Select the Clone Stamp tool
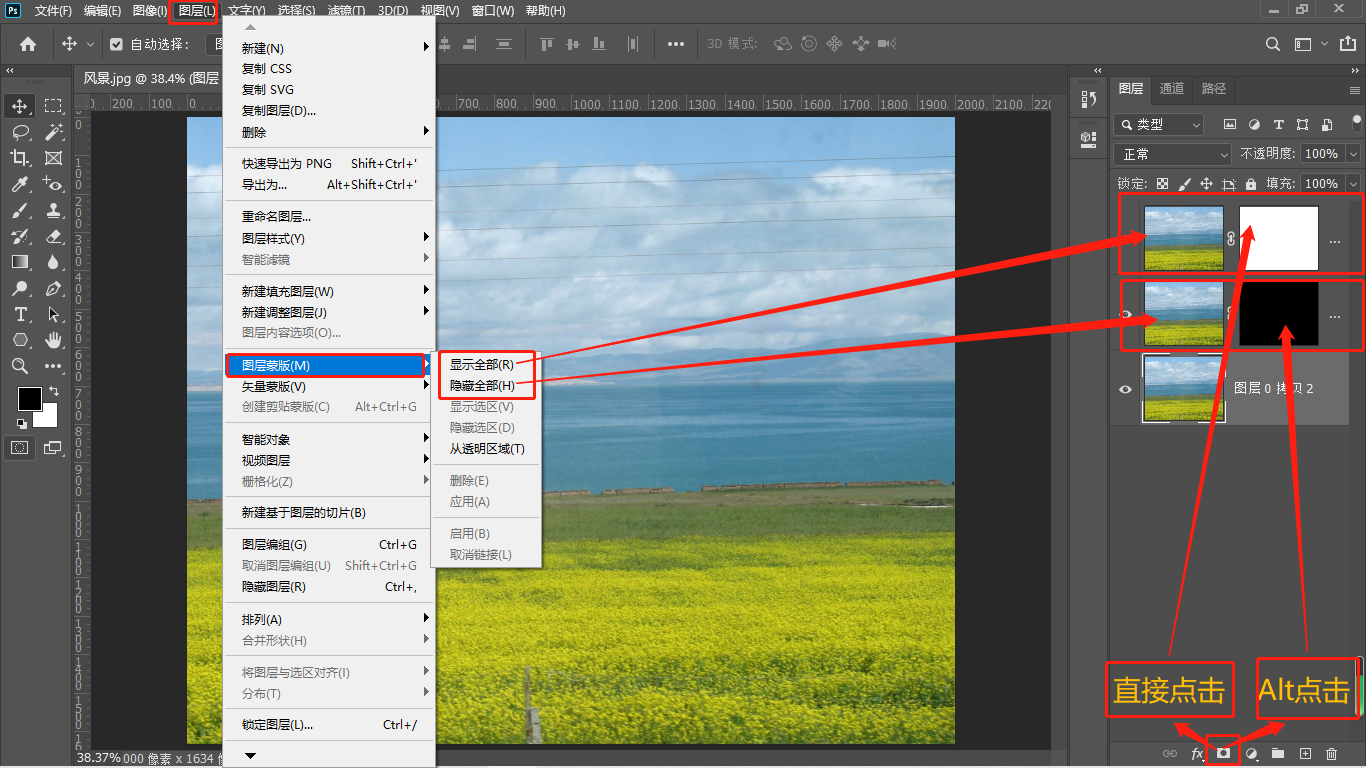The image size is (1366, 768). pyautogui.click(x=53, y=210)
